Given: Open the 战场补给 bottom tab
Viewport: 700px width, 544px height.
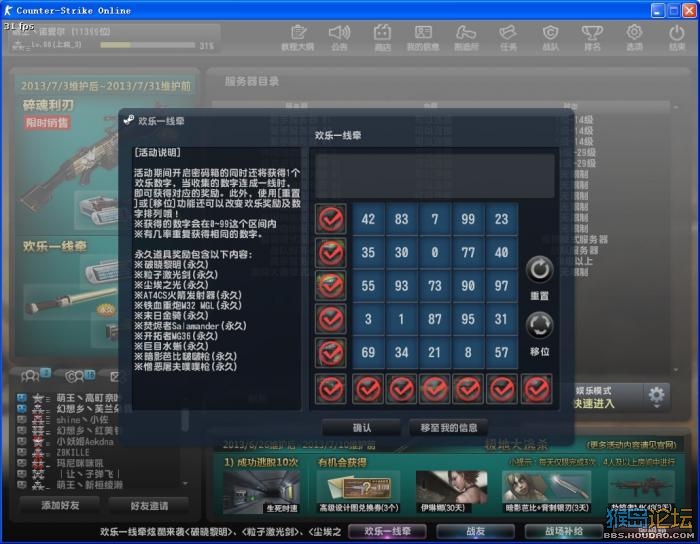Looking at the screenshot, I should [563, 531].
